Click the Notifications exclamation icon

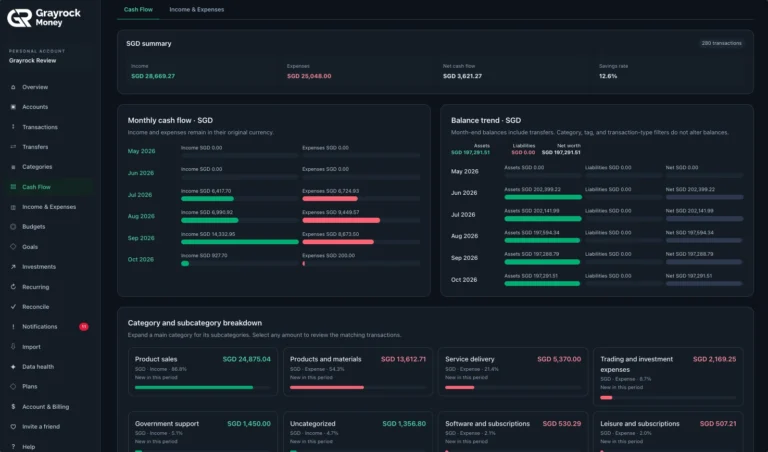click(13, 327)
